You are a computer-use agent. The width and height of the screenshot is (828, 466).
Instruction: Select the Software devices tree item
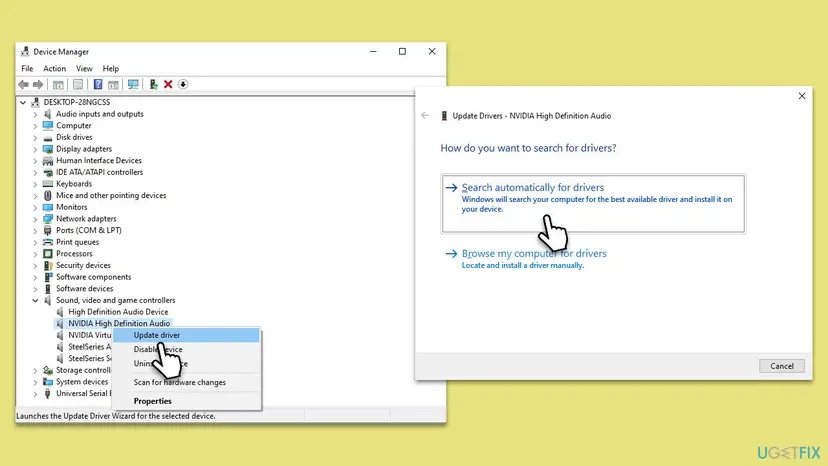coord(84,288)
